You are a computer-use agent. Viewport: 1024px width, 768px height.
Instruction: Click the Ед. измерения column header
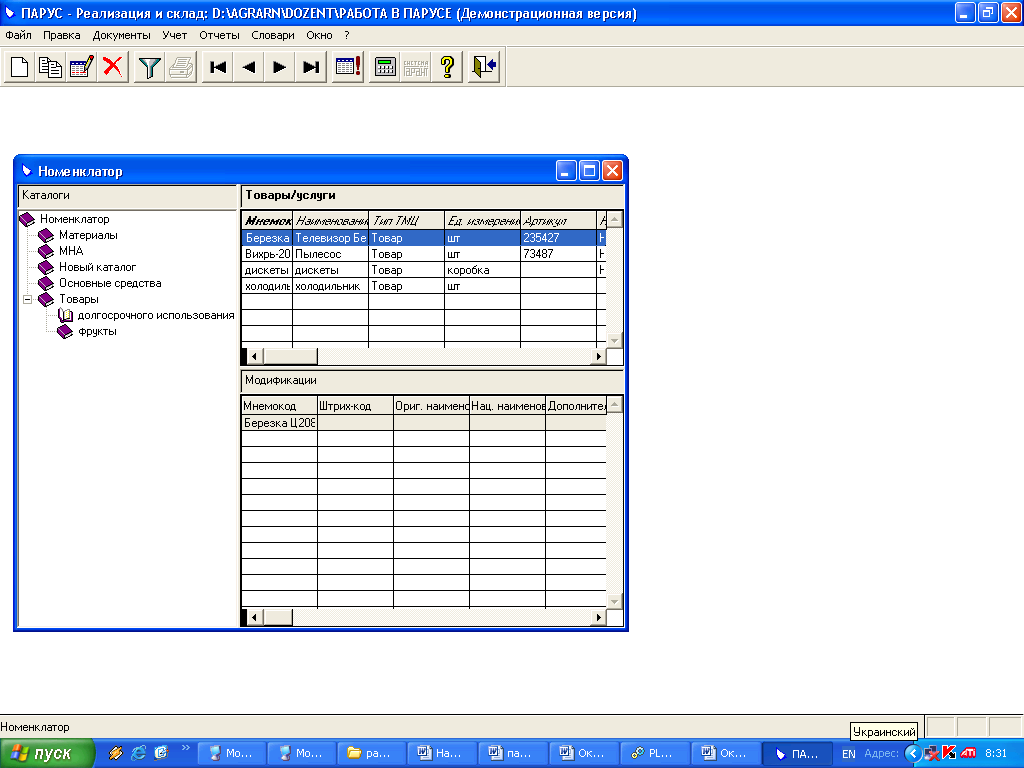pyautogui.click(x=483, y=221)
